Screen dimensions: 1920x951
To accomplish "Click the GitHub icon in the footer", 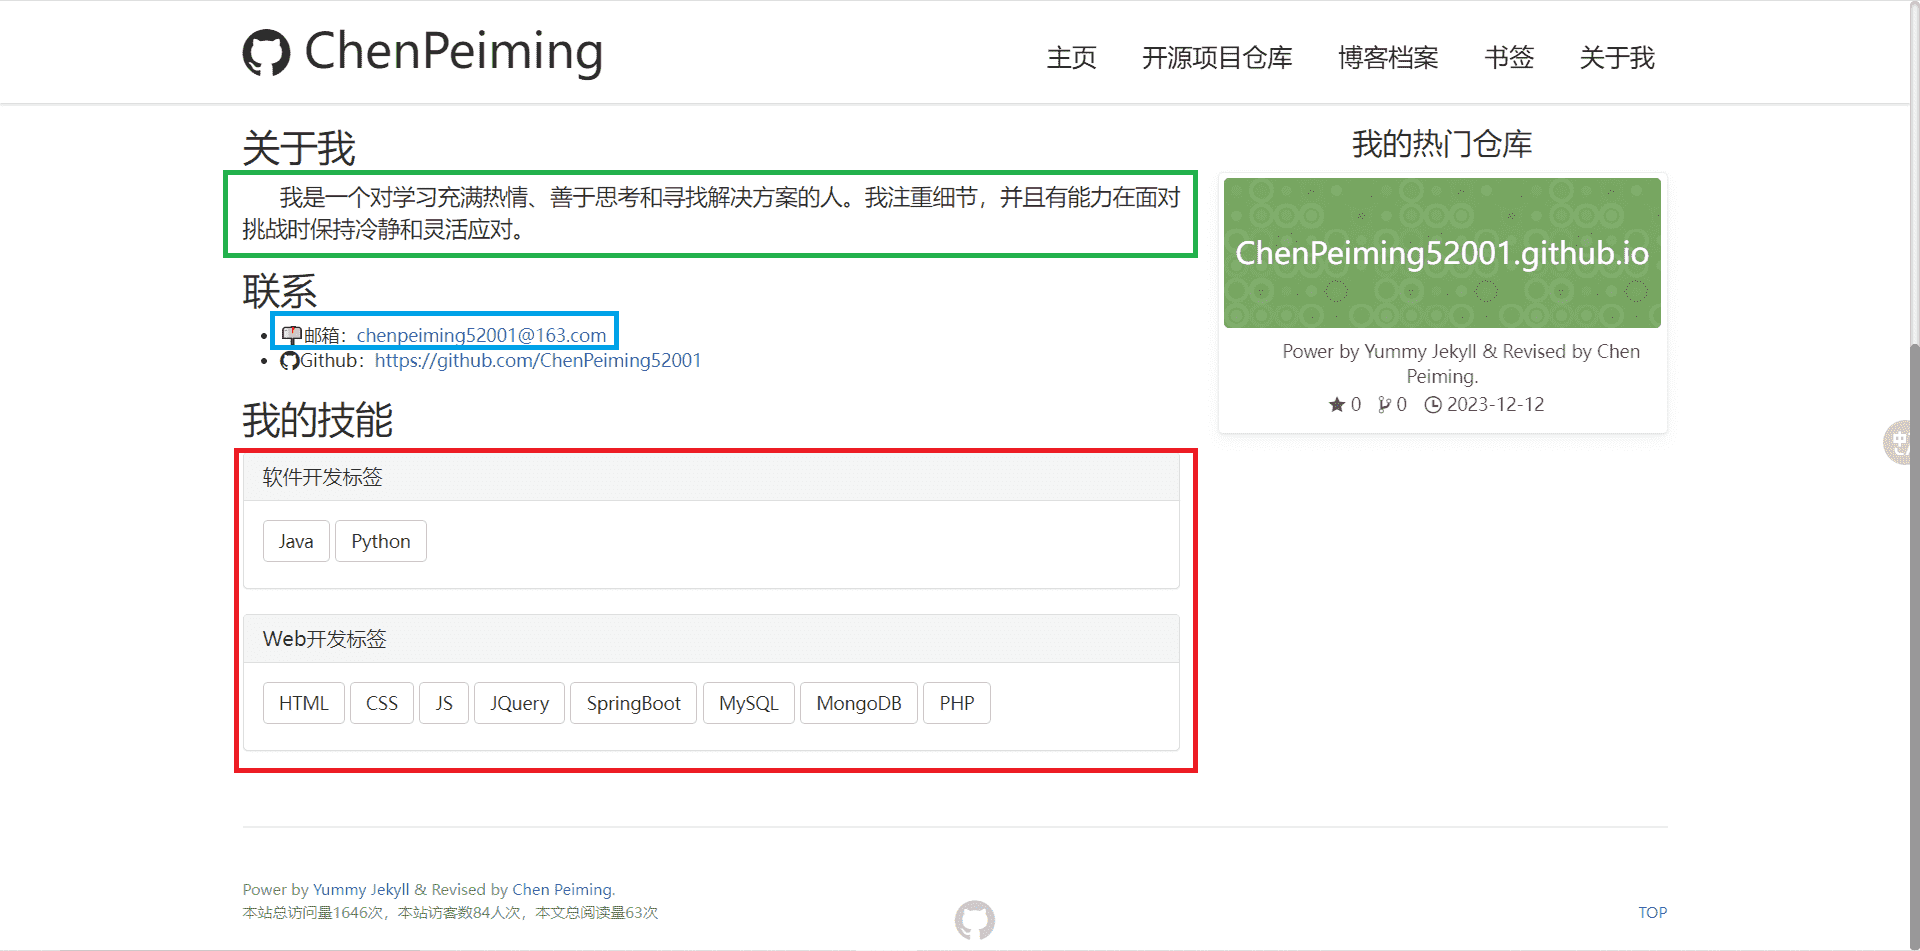I will (975, 920).
